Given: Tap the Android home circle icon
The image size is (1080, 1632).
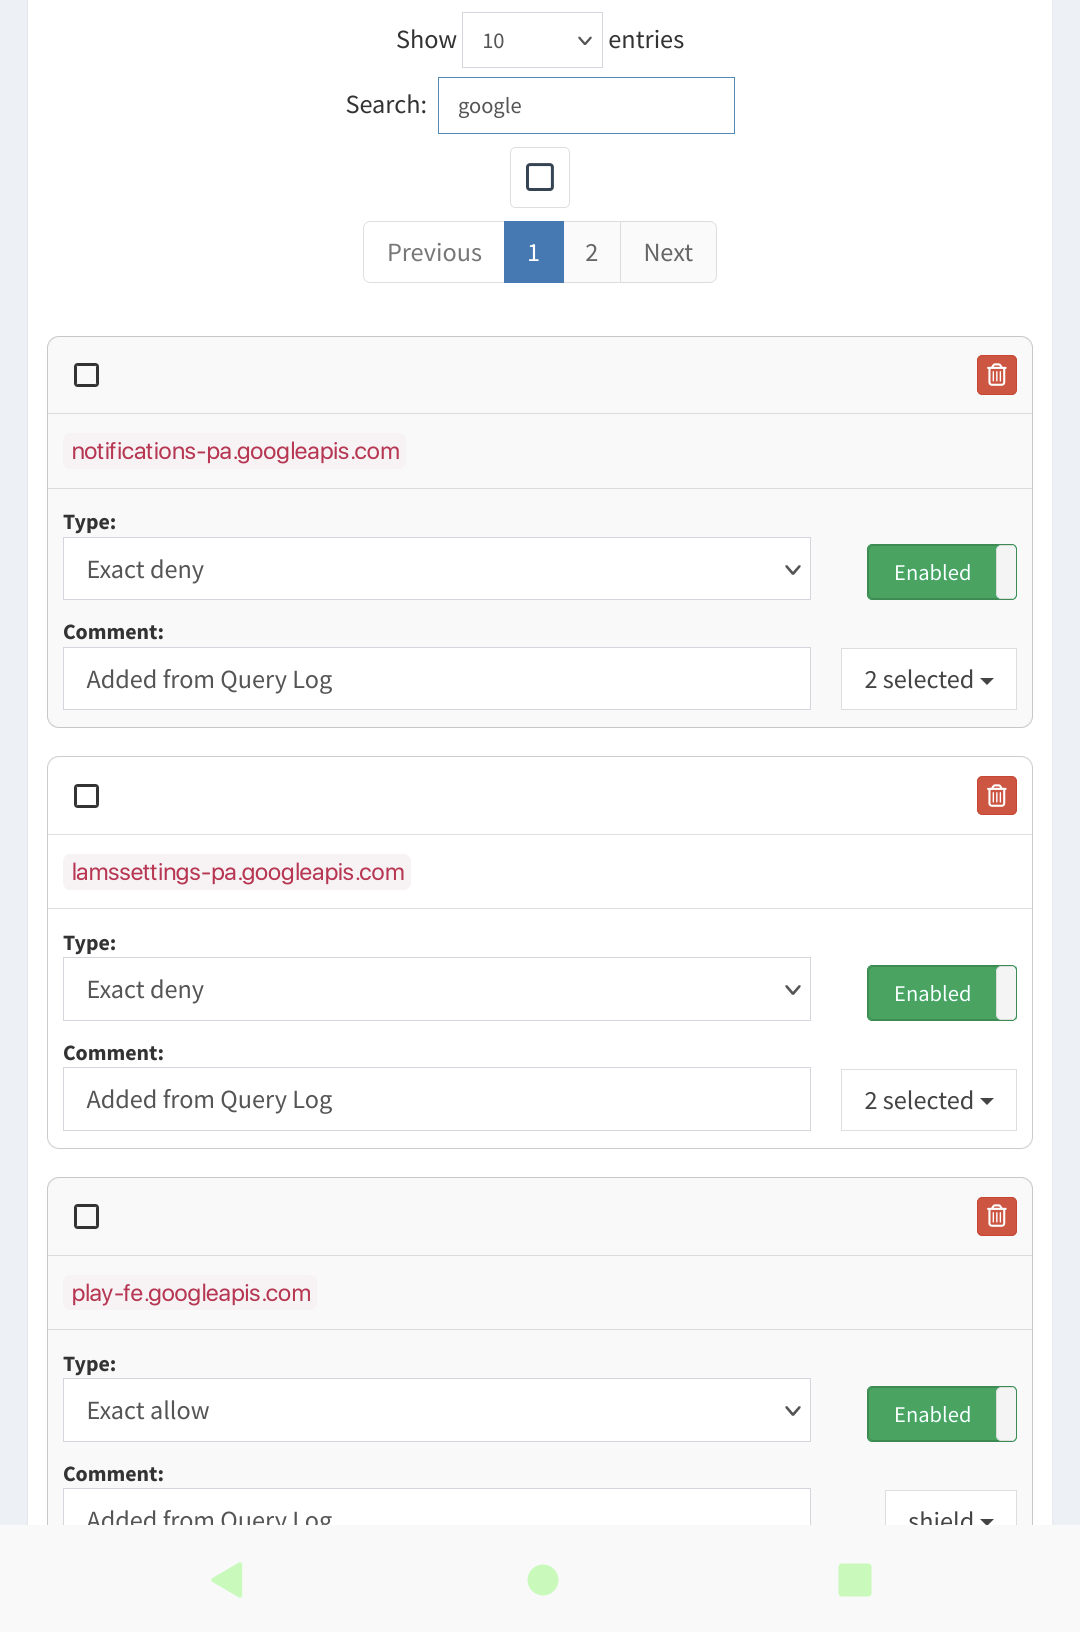Looking at the screenshot, I should 542,1580.
